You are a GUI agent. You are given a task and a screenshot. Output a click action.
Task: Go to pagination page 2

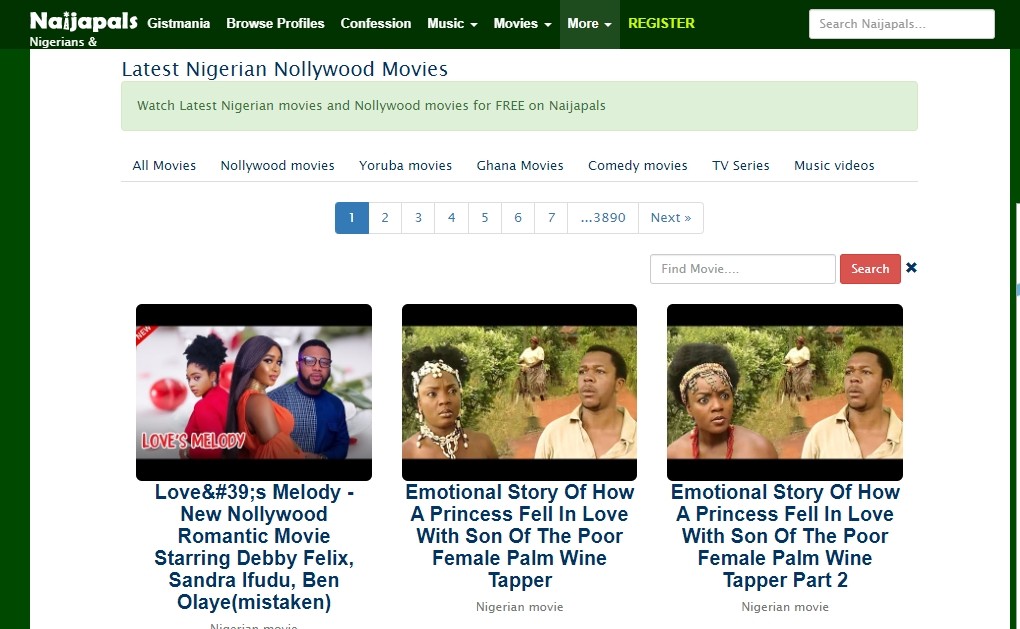tap(385, 218)
